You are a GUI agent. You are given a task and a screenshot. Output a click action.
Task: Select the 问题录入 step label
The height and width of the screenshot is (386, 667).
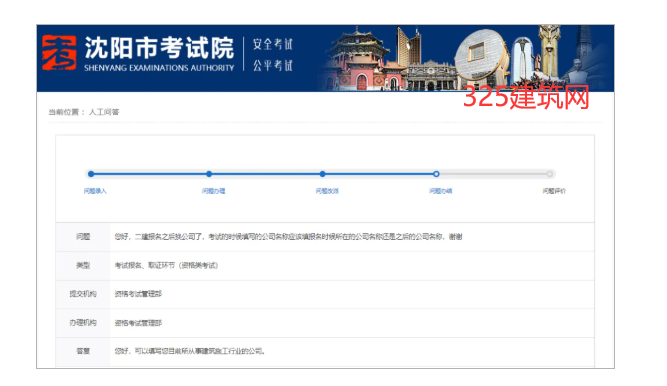(95, 191)
